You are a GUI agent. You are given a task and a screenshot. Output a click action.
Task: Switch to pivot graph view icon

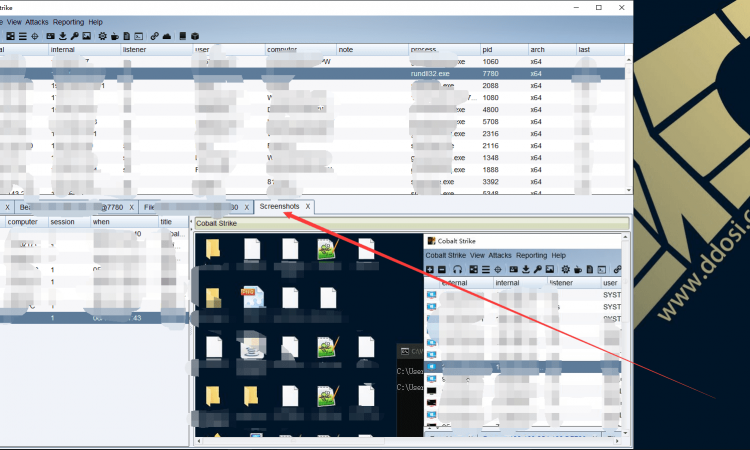(x=11, y=36)
